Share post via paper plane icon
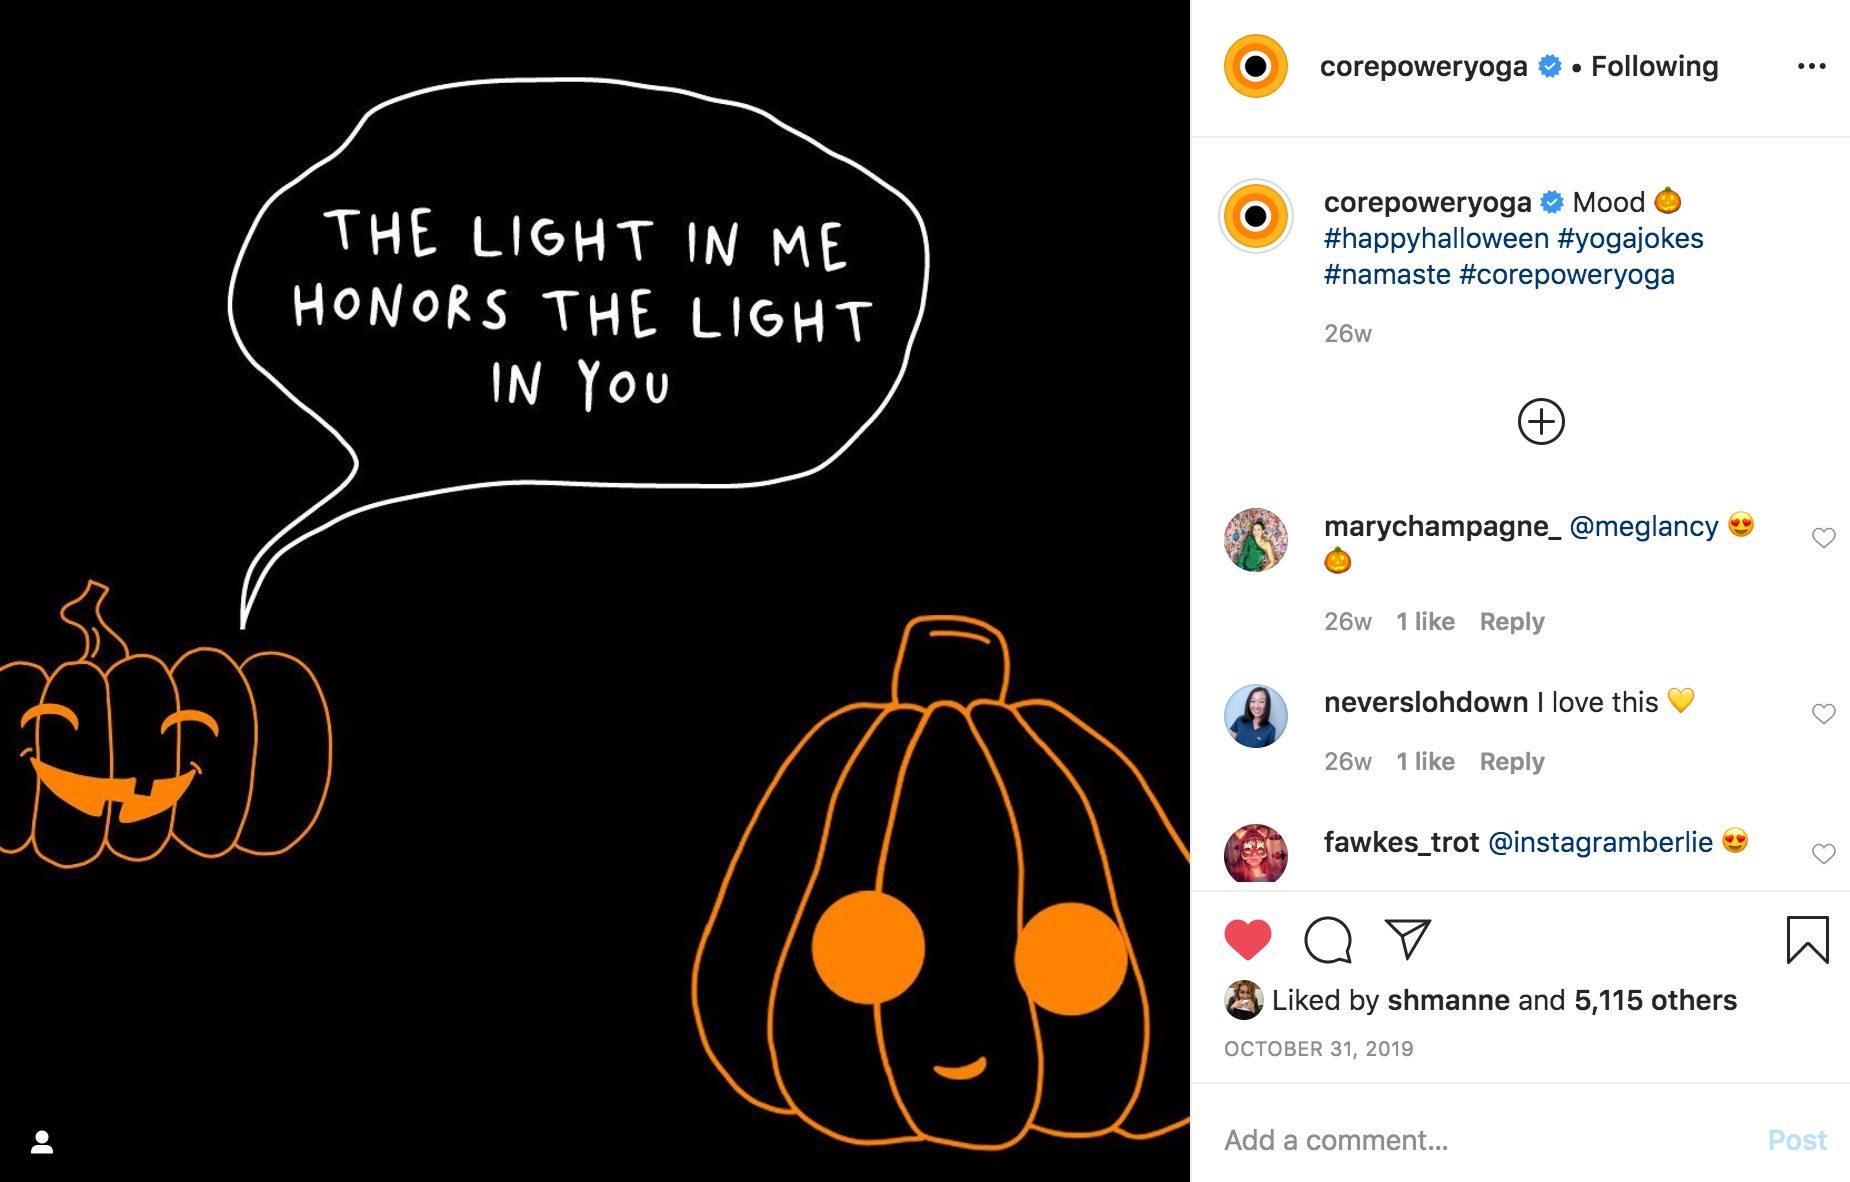 pos(1408,939)
